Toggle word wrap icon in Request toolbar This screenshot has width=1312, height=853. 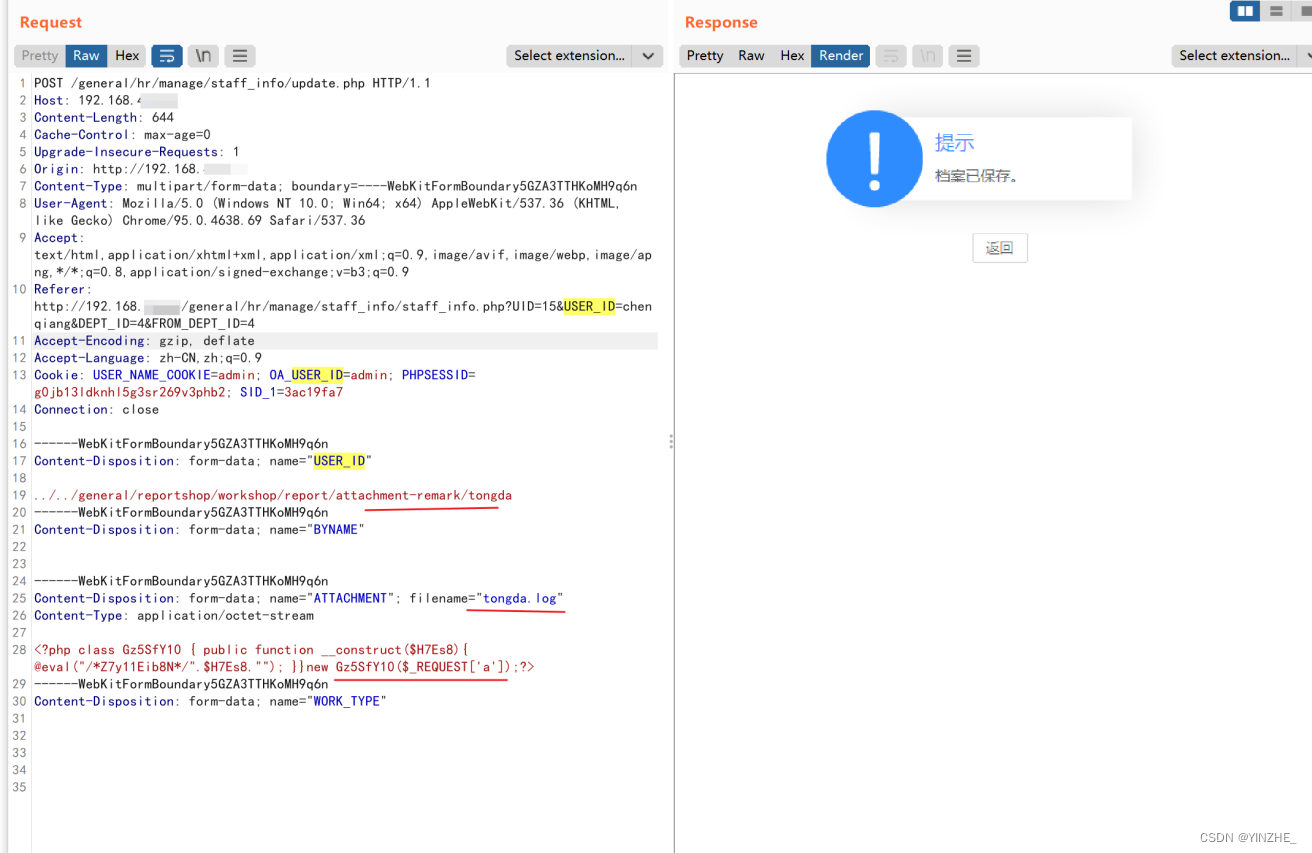pyautogui.click(x=167, y=56)
